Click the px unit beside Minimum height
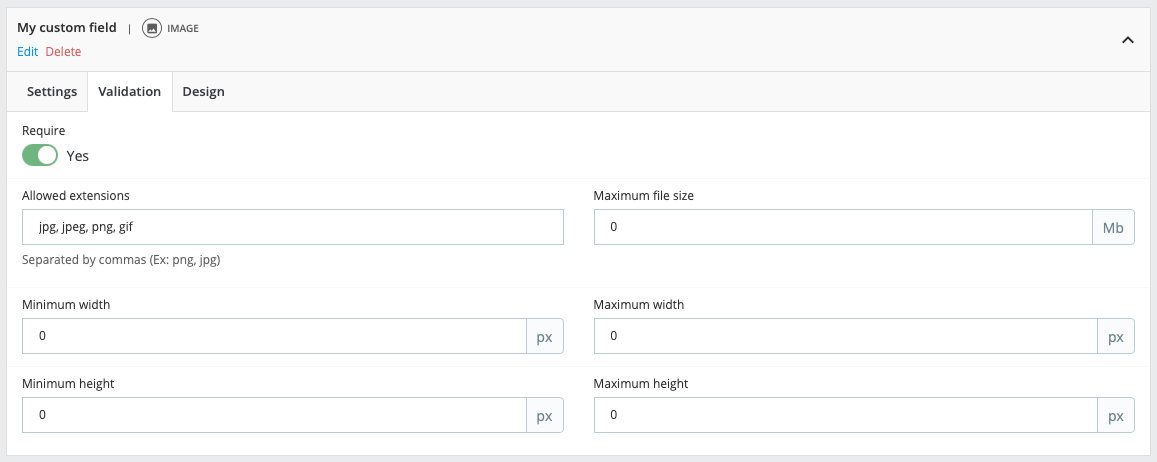 [544, 415]
